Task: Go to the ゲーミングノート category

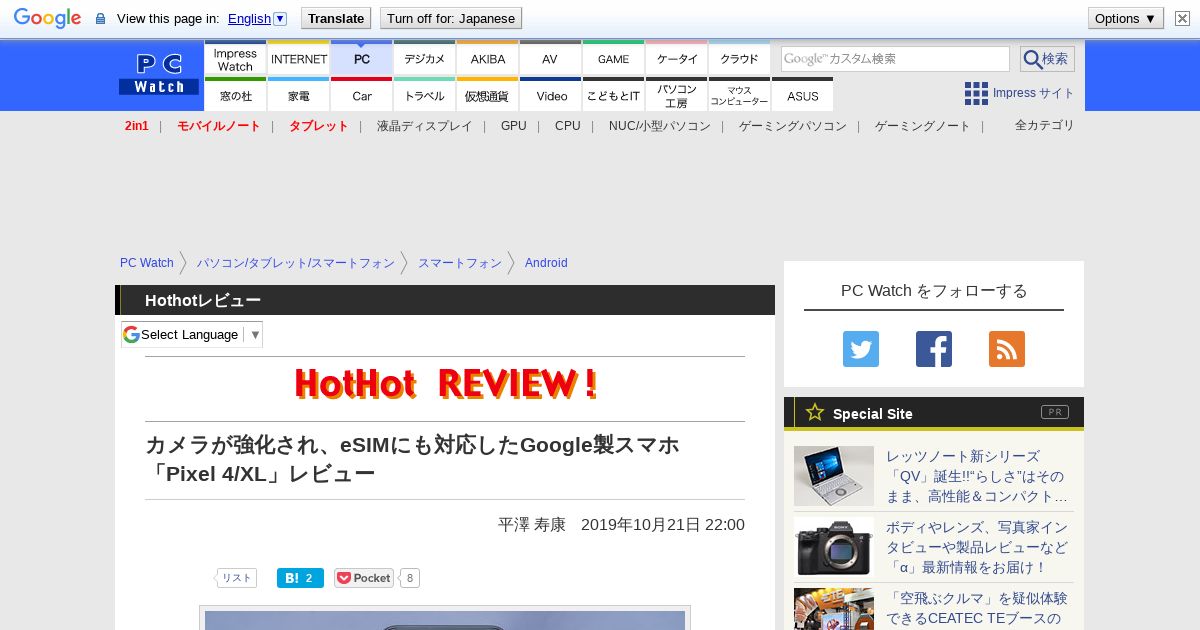Action: (x=922, y=126)
